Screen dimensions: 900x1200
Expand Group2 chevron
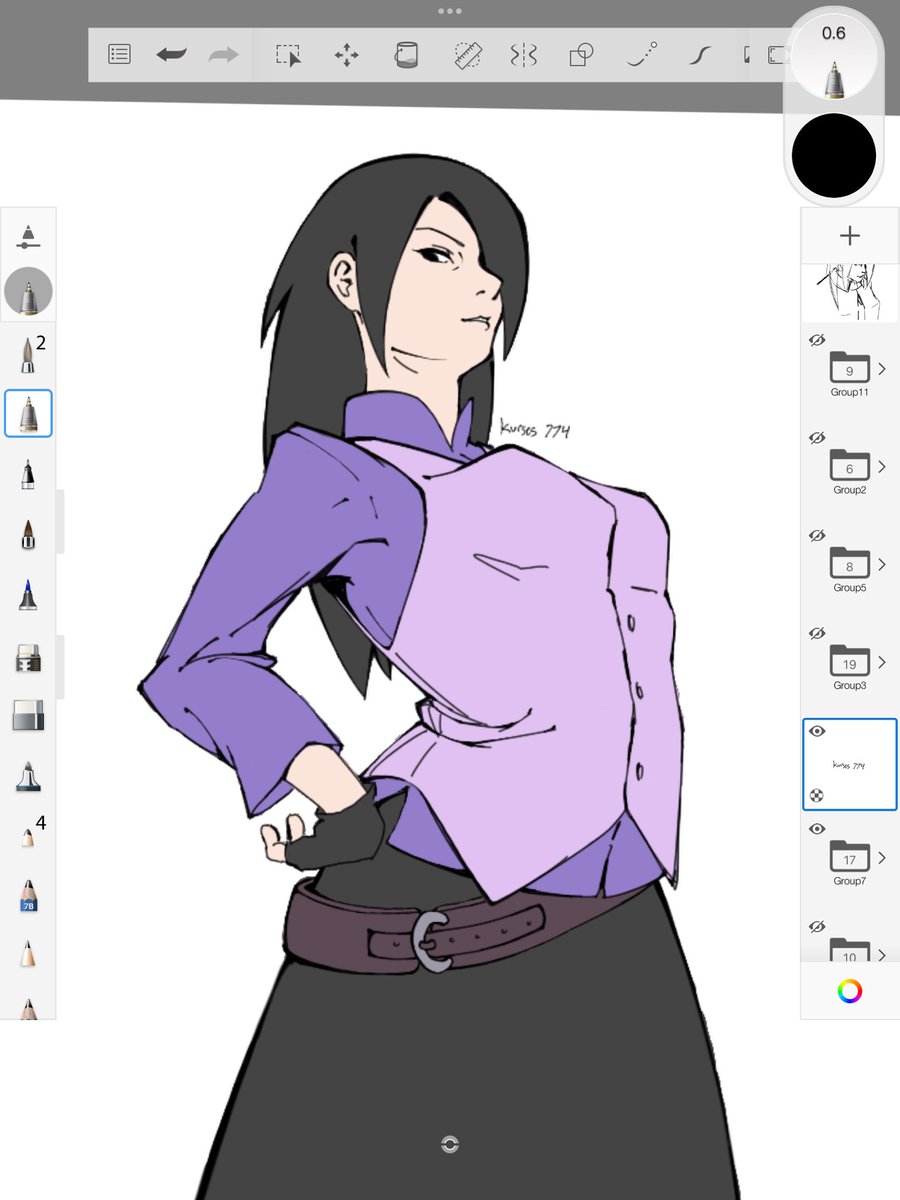tap(882, 467)
